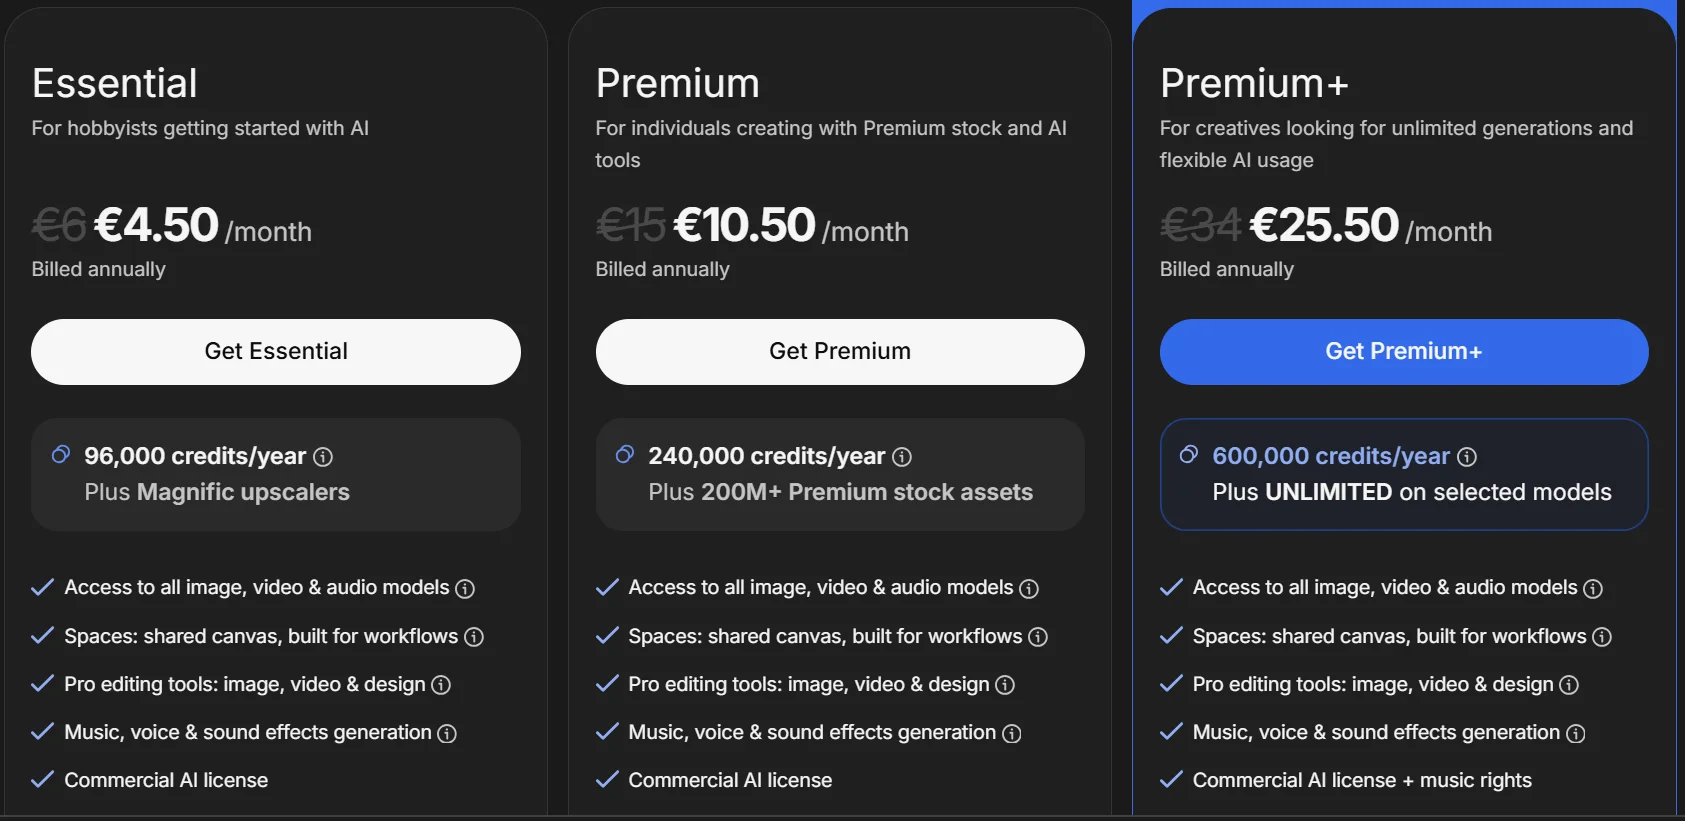This screenshot has height=821, width=1685.
Task: Select the Premium+ plan title
Action: pyautogui.click(x=1254, y=83)
